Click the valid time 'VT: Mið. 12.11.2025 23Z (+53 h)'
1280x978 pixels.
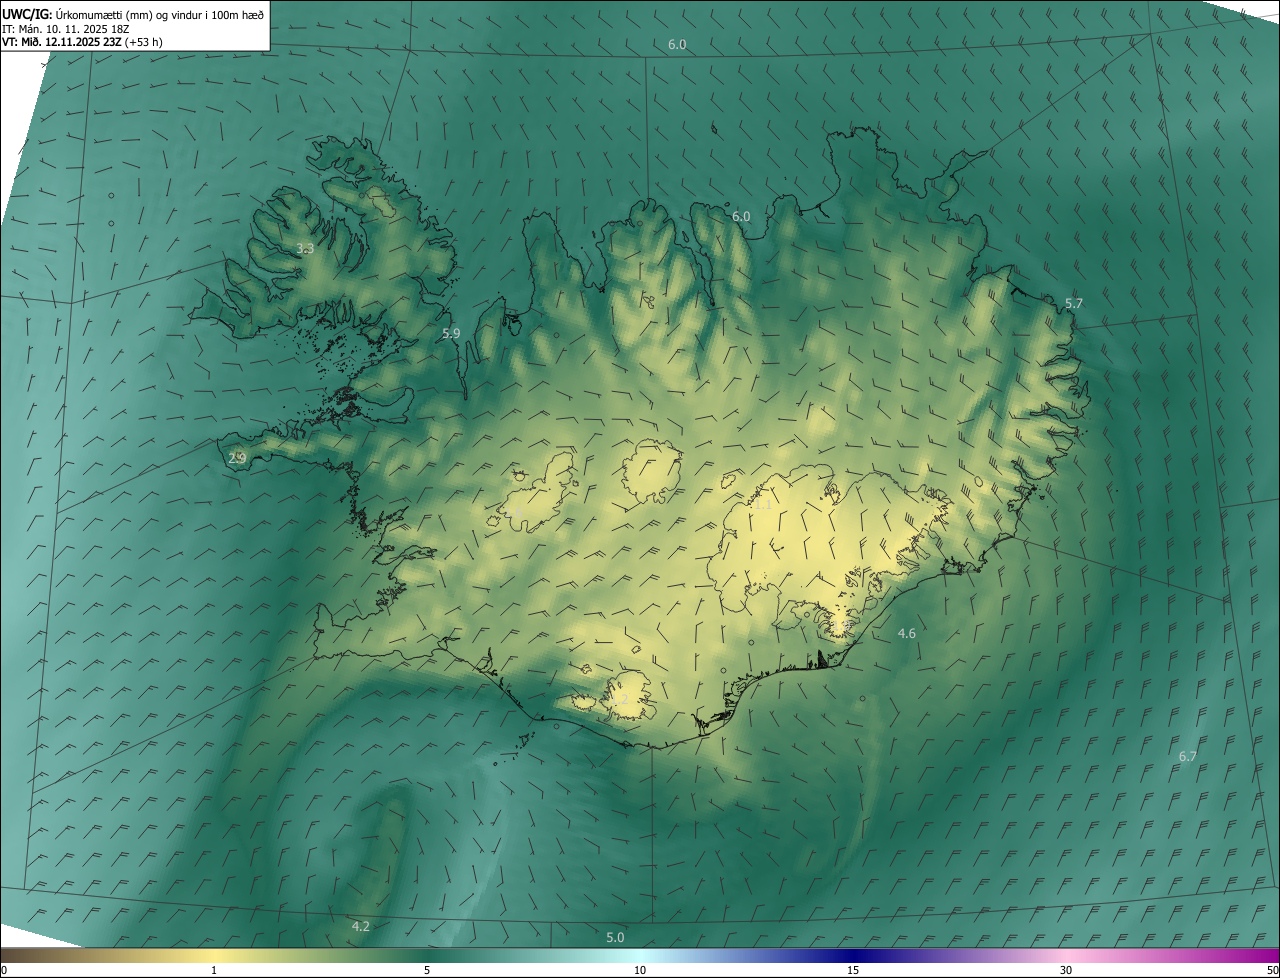[82, 42]
